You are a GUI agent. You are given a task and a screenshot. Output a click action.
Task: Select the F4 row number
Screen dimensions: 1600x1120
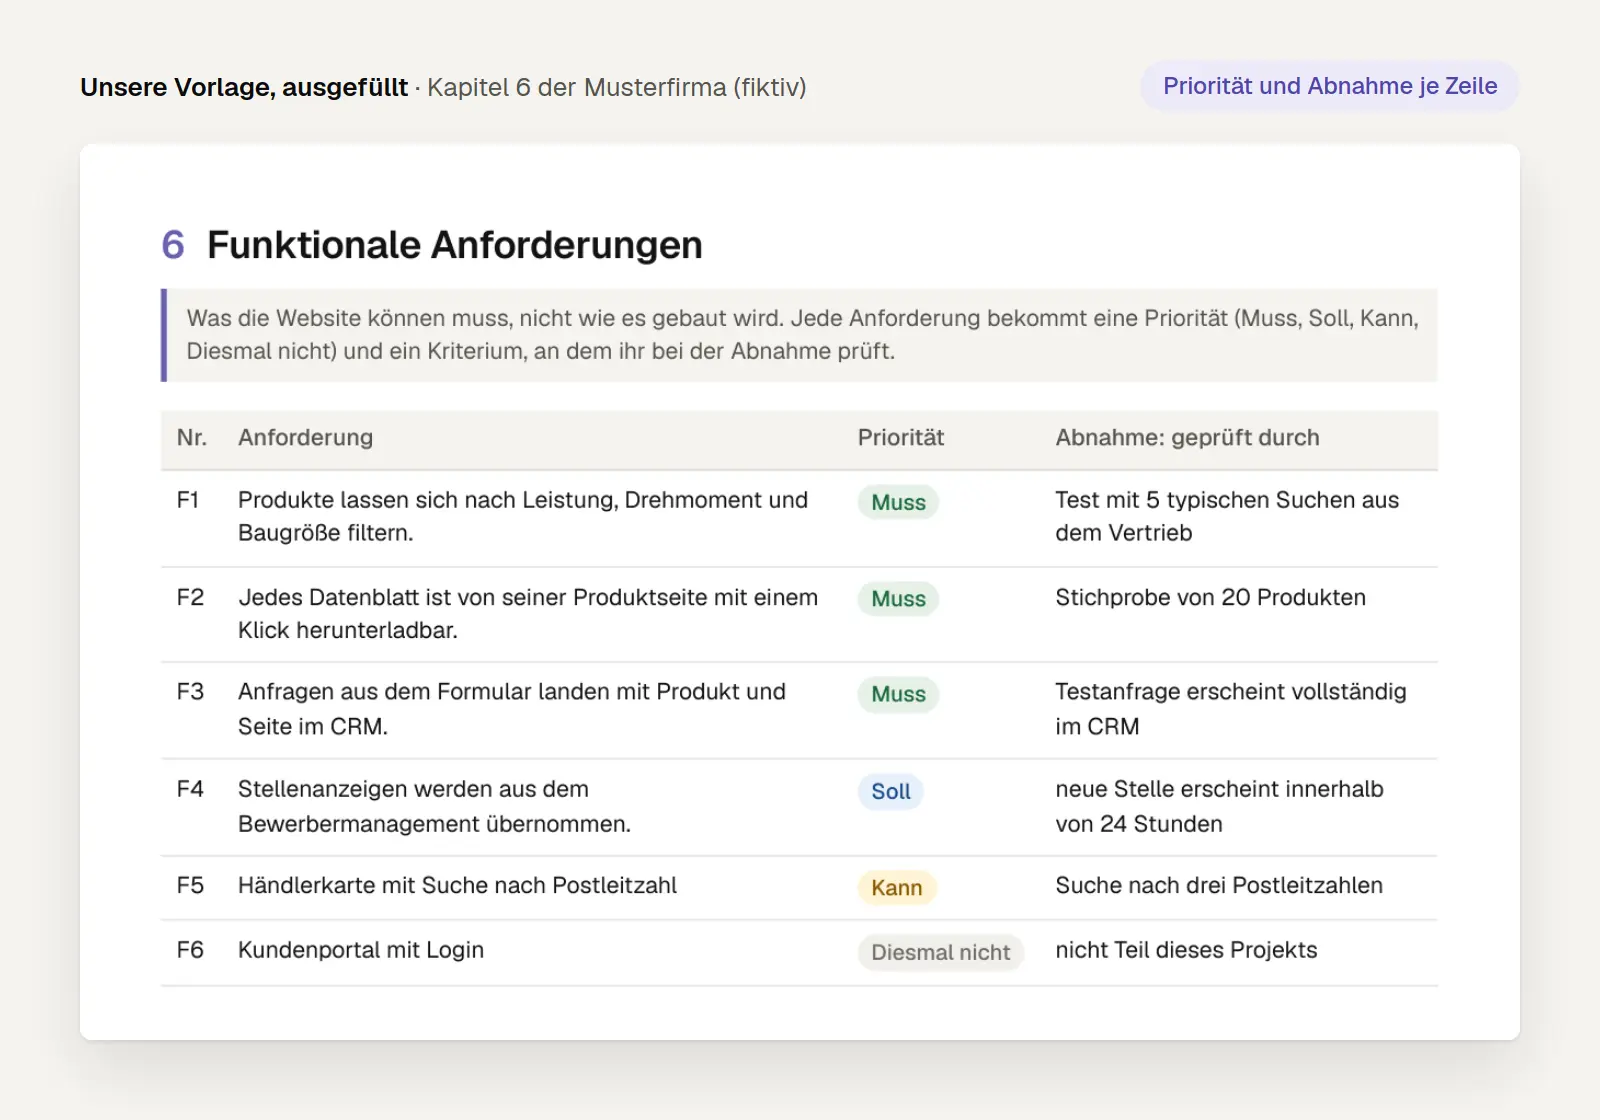[x=190, y=789]
